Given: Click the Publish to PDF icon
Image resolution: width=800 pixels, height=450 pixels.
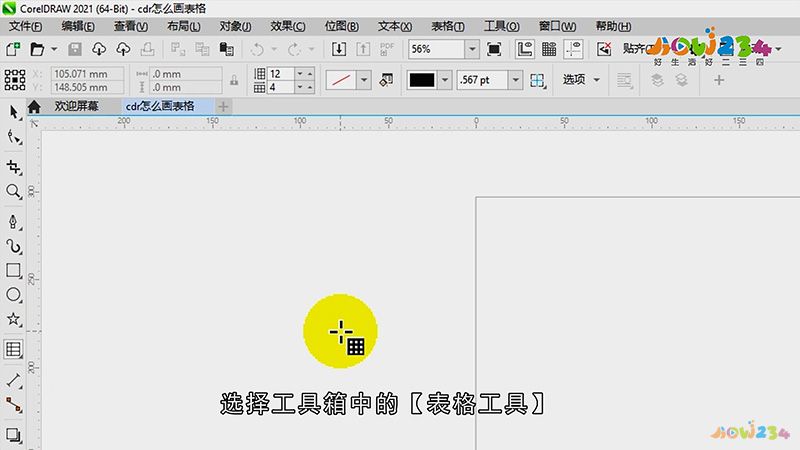Looking at the screenshot, I should (387, 49).
